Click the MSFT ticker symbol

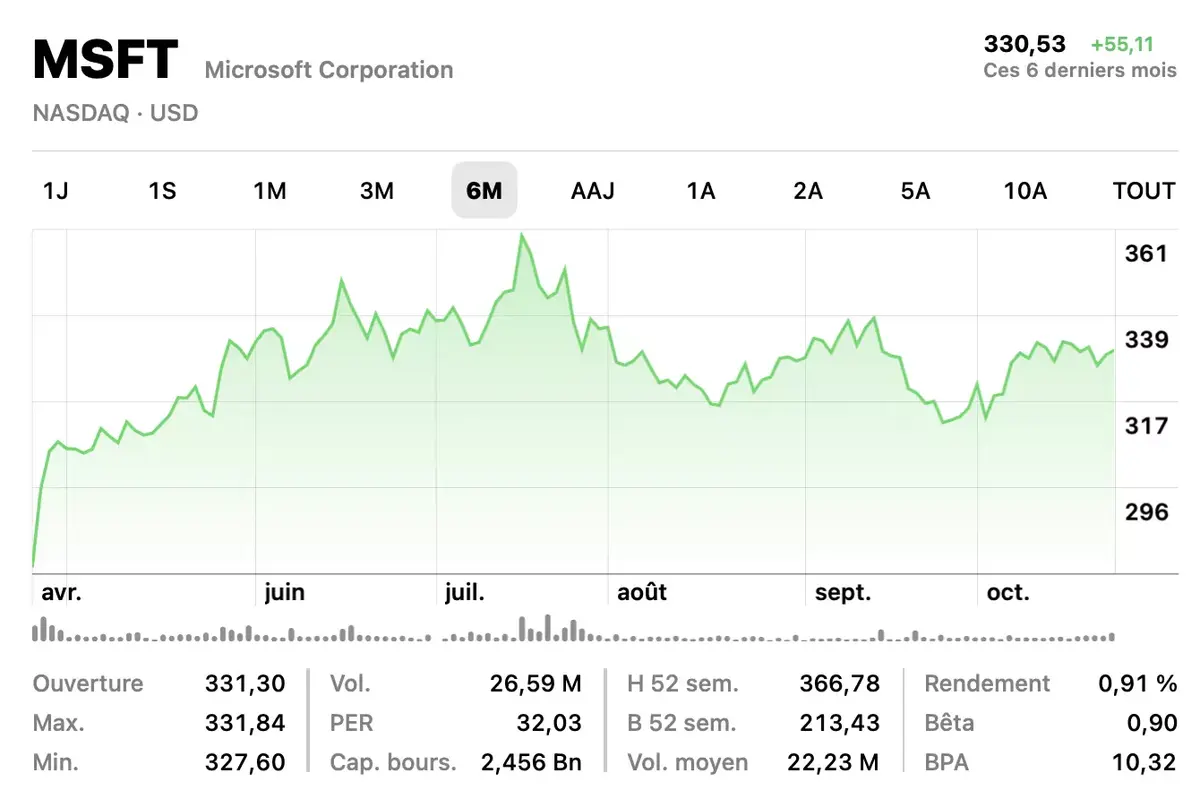coord(103,58)
